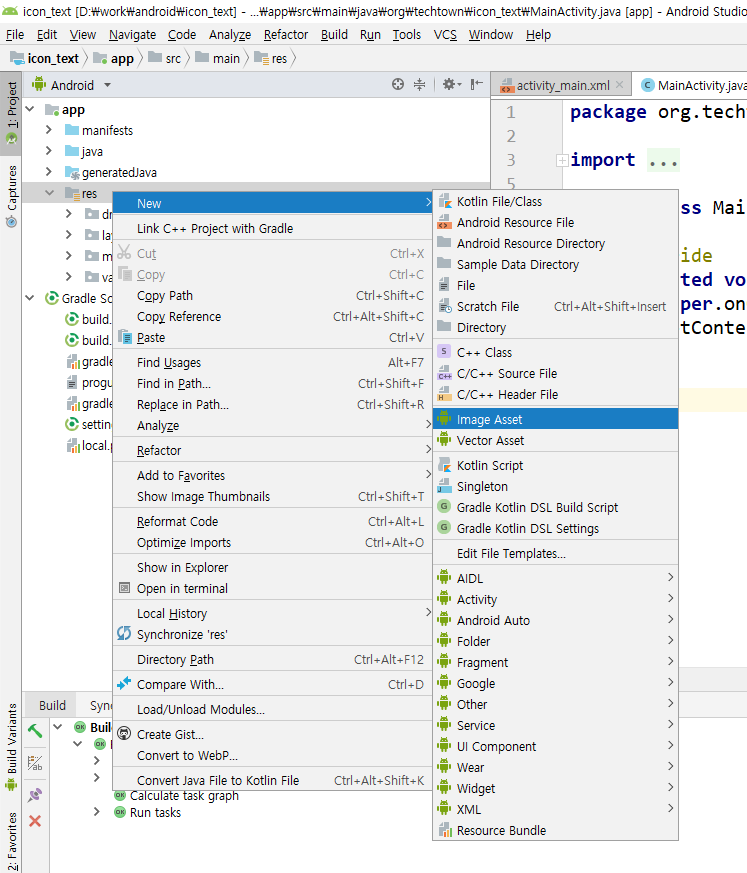Expand the manifests folder
The image size is (747, 873).
click(x=49, y=130)
